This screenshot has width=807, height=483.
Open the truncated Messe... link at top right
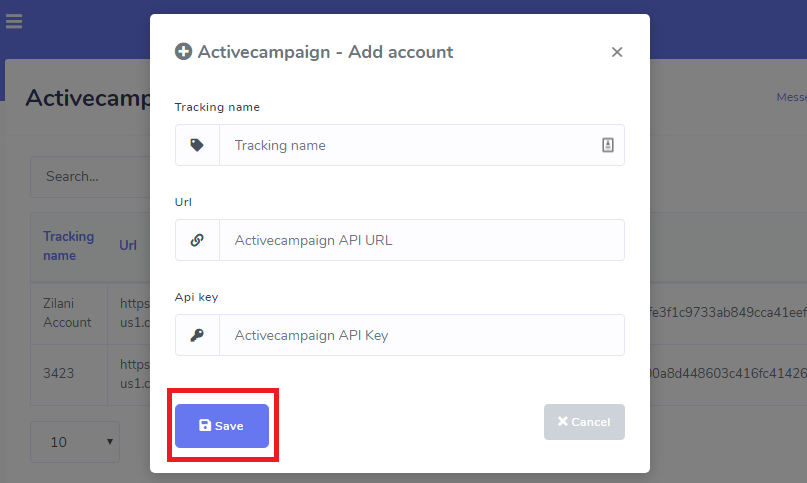pyautogui.click(x=791, y=98)
